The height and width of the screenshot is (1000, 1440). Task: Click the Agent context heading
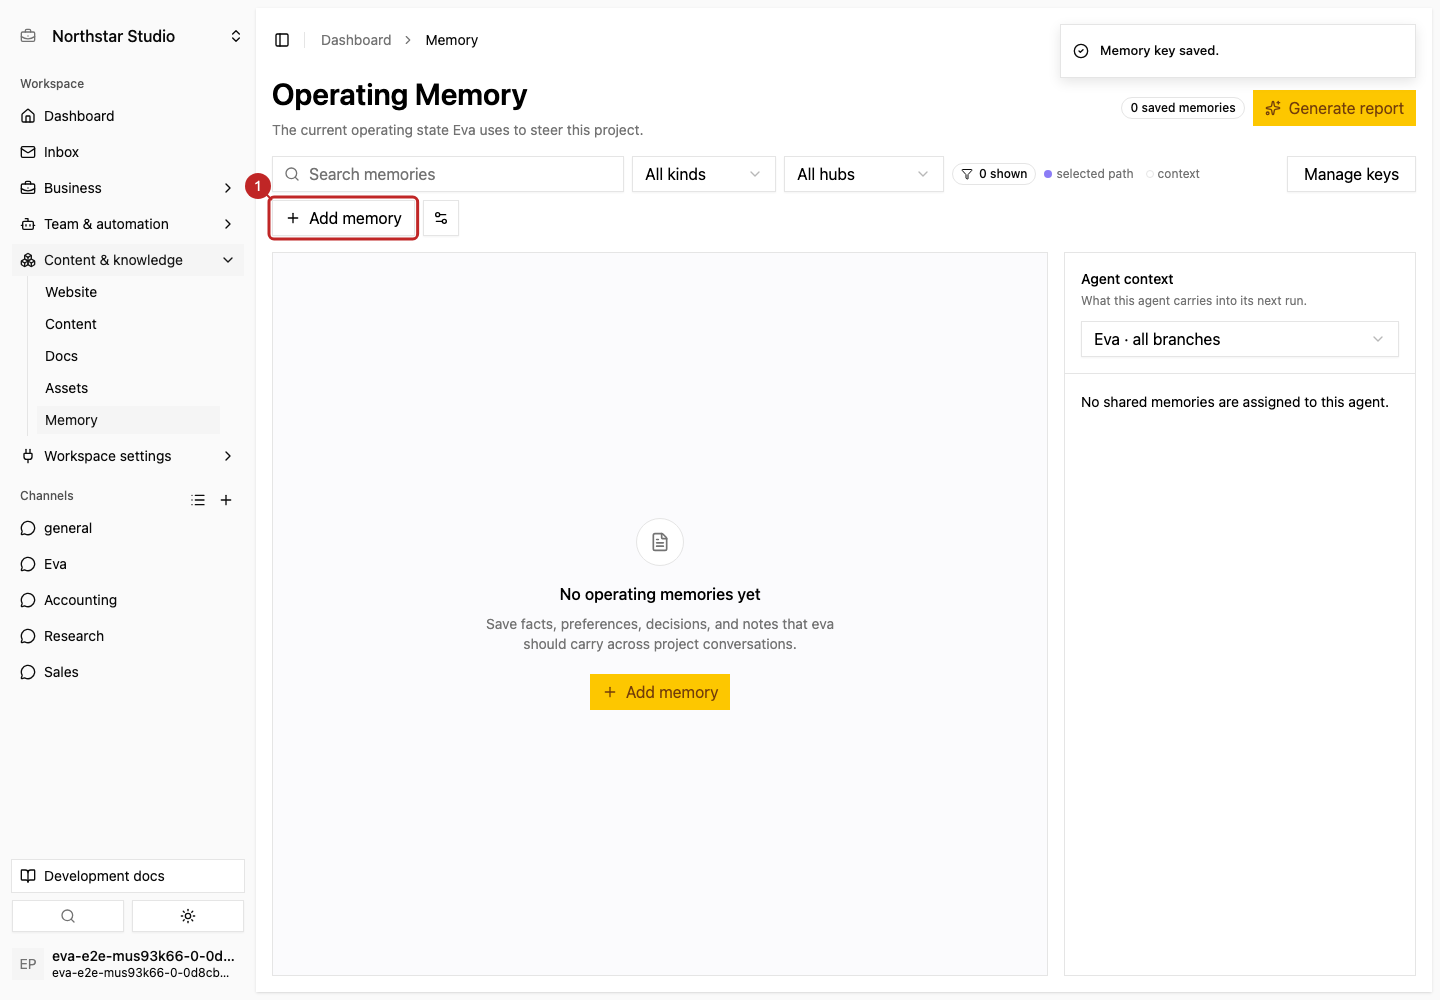tap(1127, 279)
